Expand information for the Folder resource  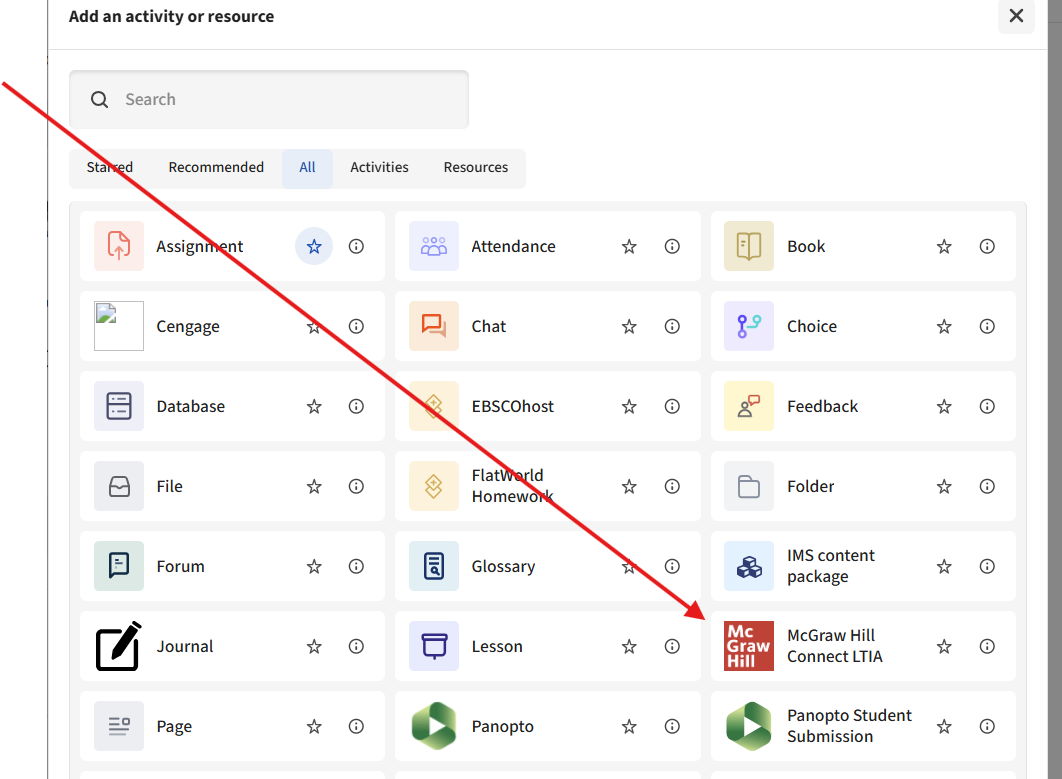pos(987,486)
